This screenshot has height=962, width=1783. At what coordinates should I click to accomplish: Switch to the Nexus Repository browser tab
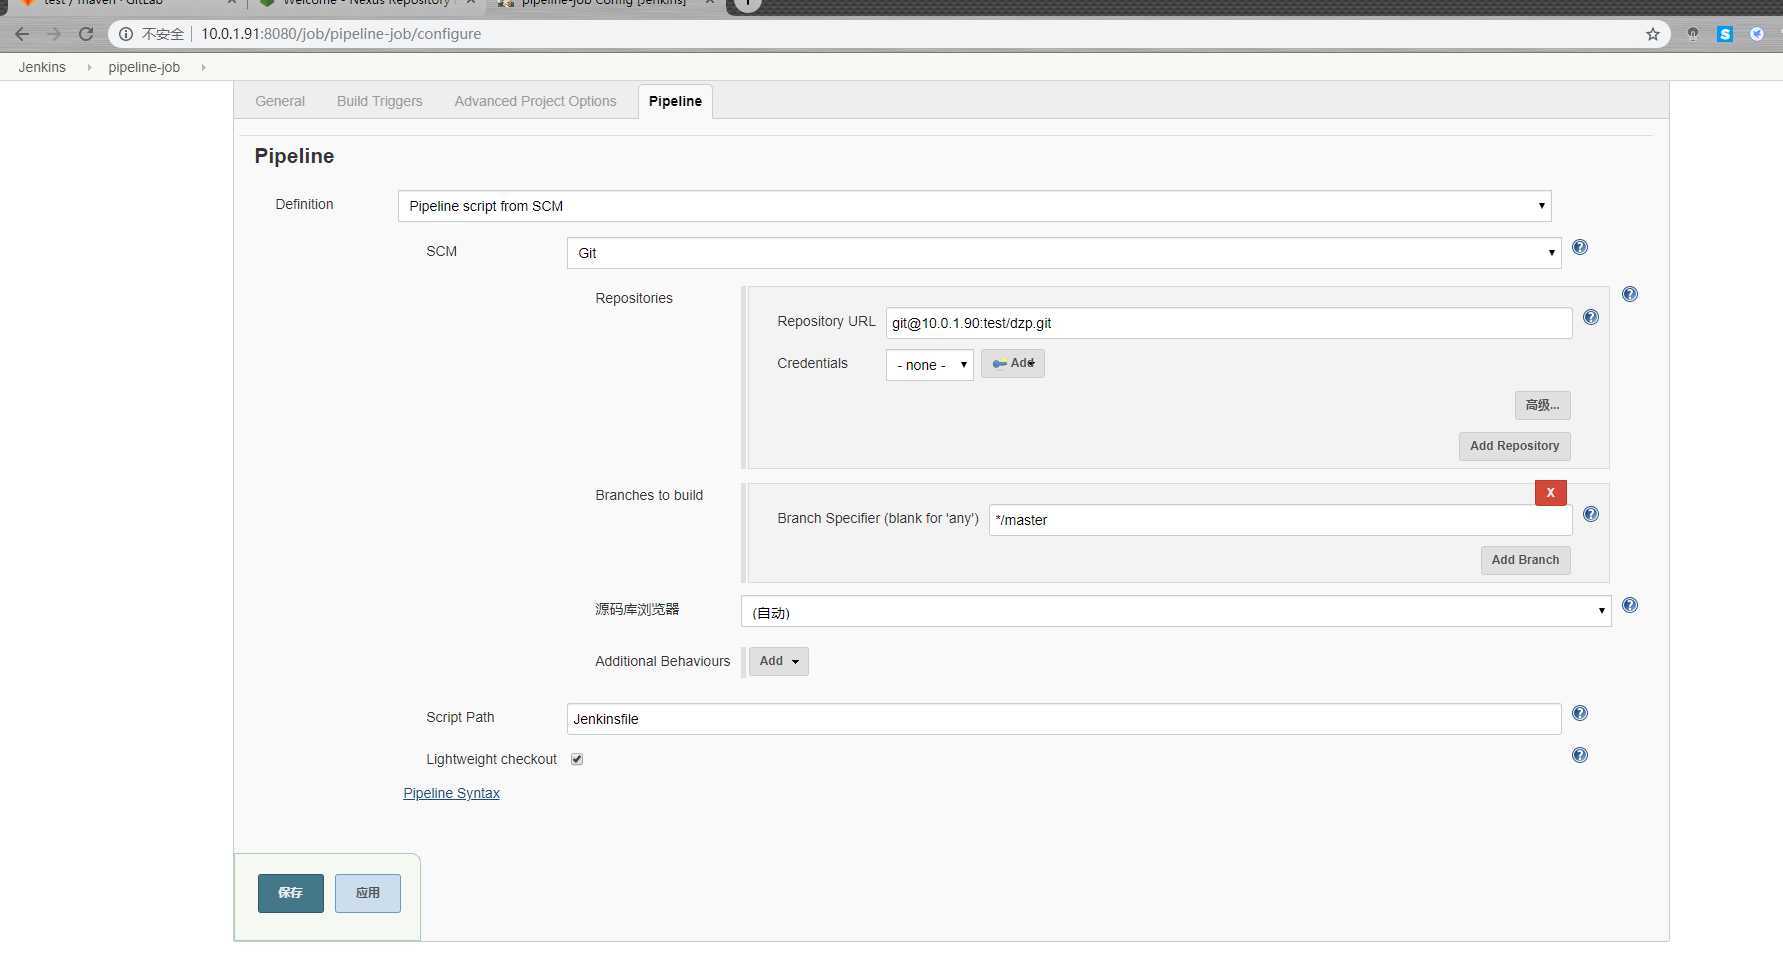tap(368, 4)
